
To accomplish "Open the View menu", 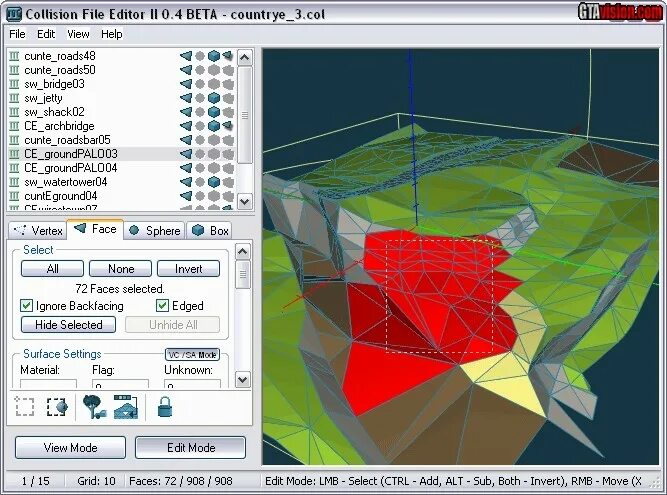I will click(78, 34).
